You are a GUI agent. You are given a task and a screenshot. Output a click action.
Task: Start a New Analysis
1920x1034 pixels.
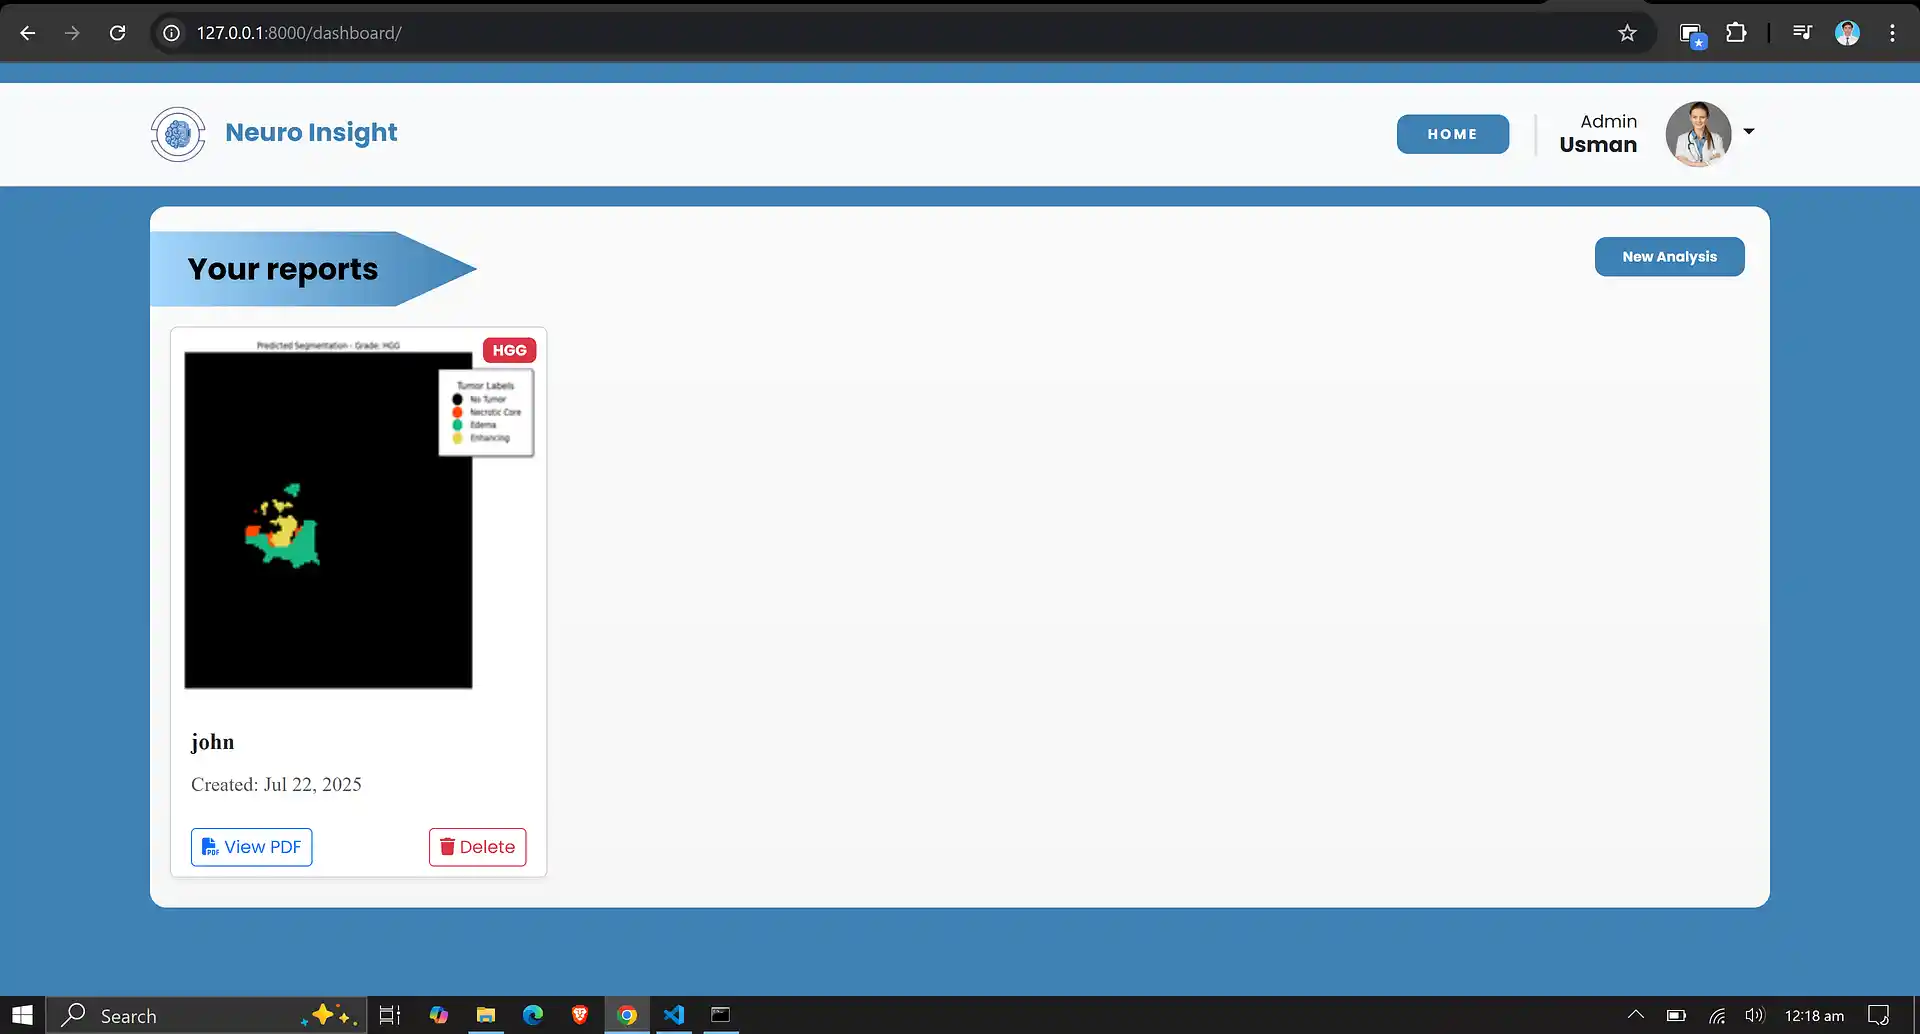1669,256
